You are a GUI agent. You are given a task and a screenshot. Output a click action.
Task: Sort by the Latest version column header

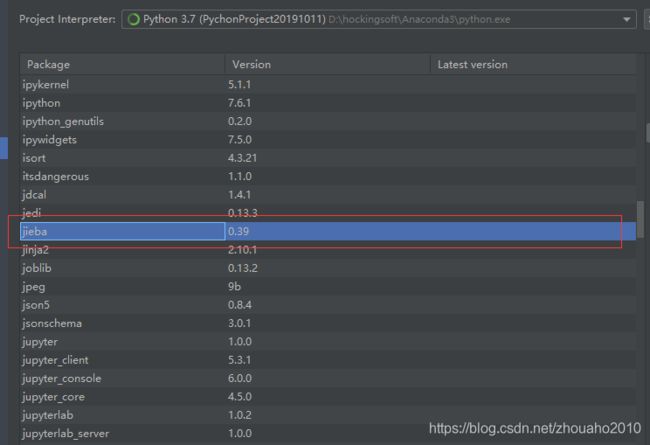point(533,64)
